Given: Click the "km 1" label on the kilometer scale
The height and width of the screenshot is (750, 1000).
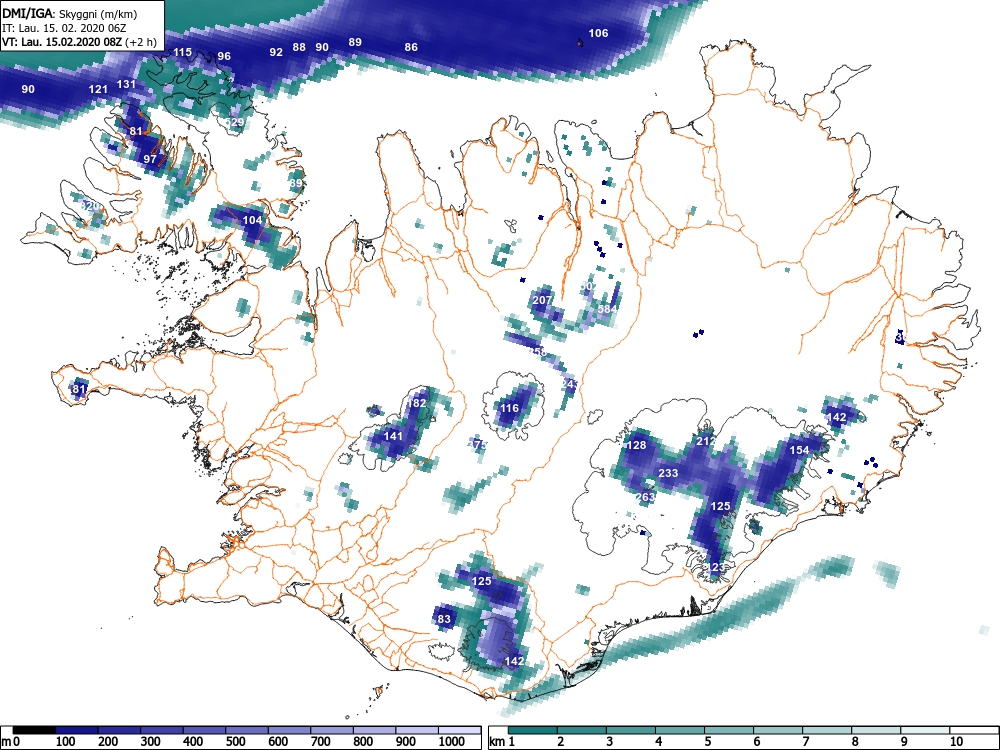Looking at the screenshot, I should tap(502, 742).
